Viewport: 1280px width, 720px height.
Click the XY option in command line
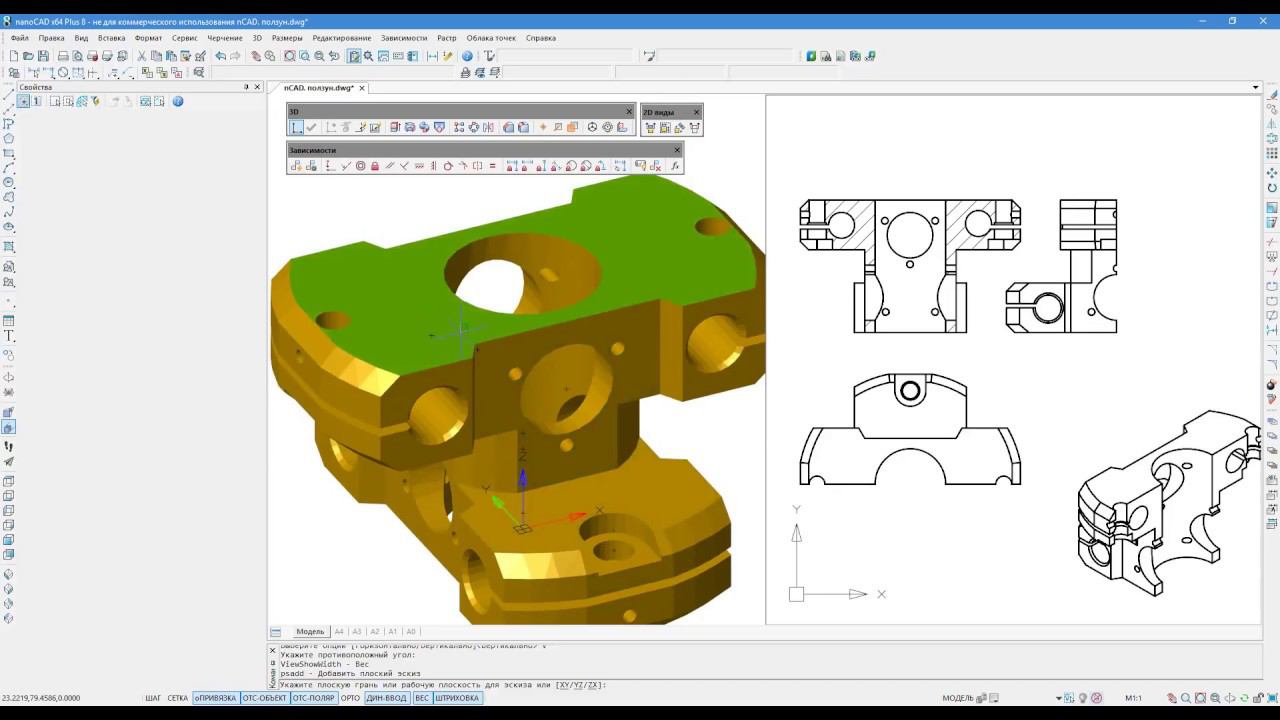point(562,686)
